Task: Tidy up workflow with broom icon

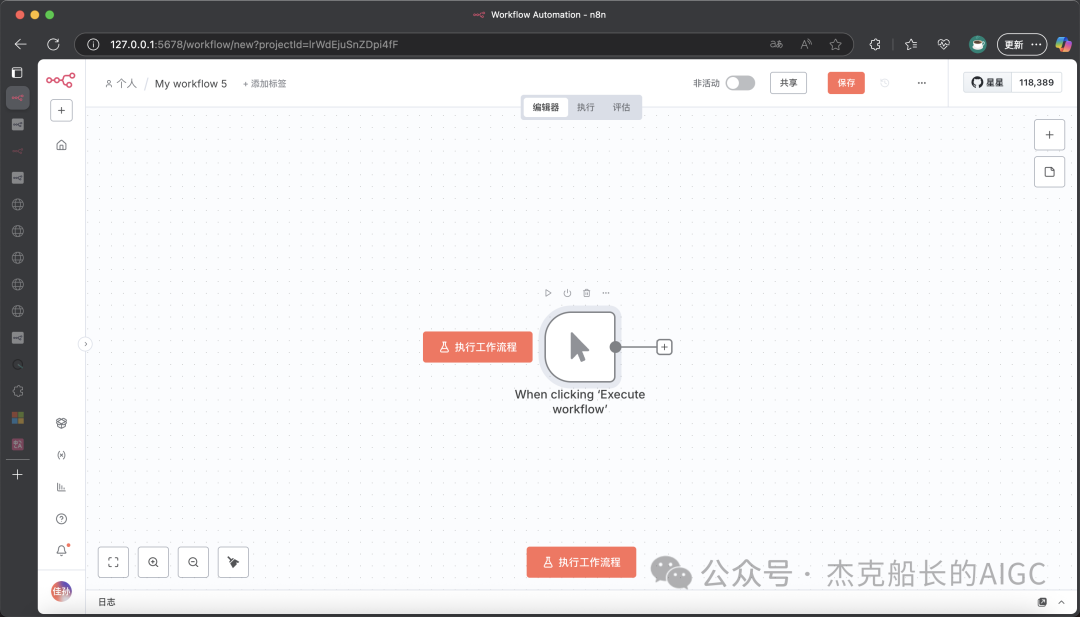Action: pyautogui.click(x=233, y=562)
